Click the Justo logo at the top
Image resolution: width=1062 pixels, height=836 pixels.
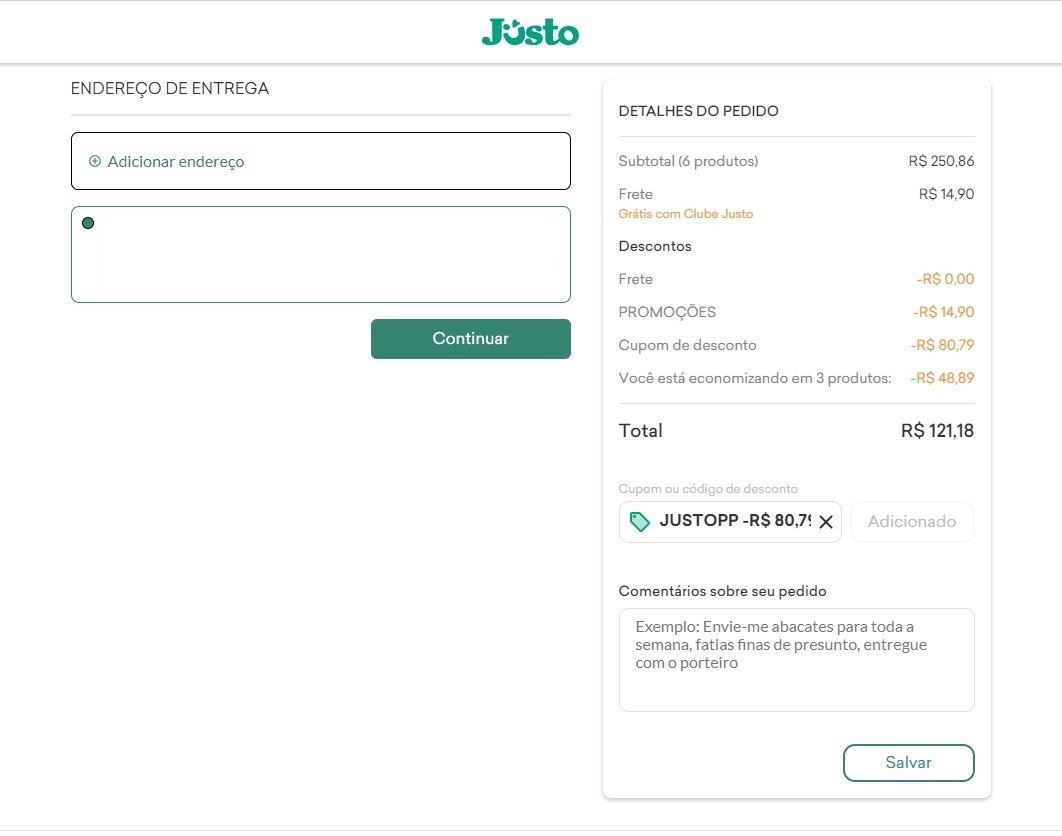point(530,32)
